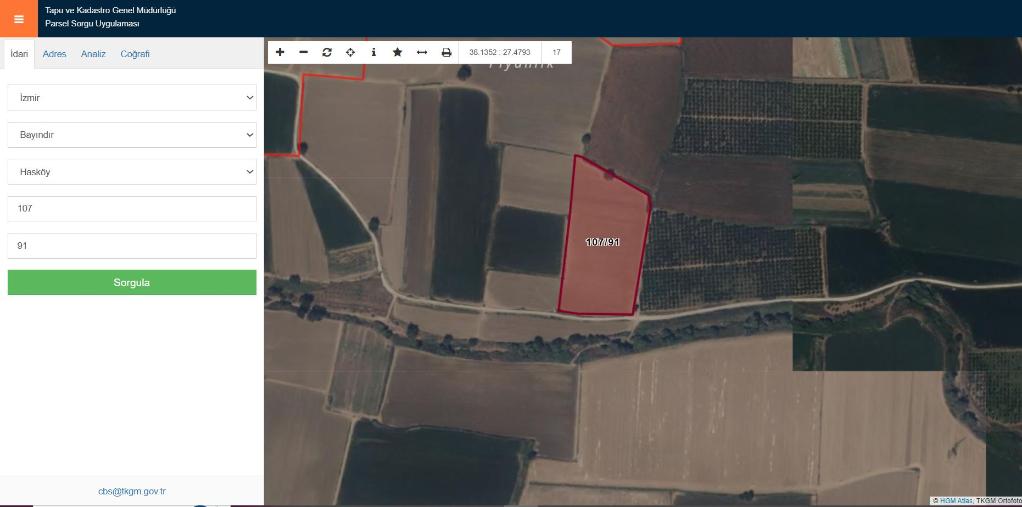
Task: Open the orange hamburger menu
Action: 19,18
